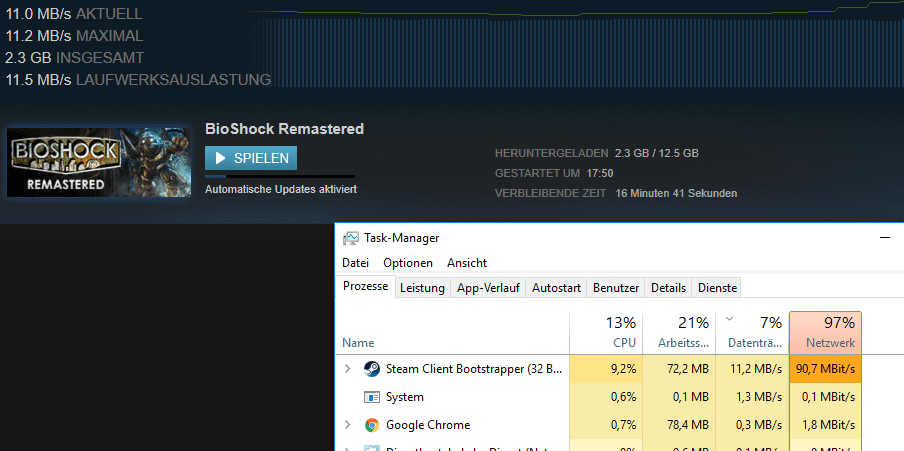This screenshot has height=451, width=904.
Task: Click the 11.0 MB/s AKTUELL stat
Action: click(x=74, y=14)
